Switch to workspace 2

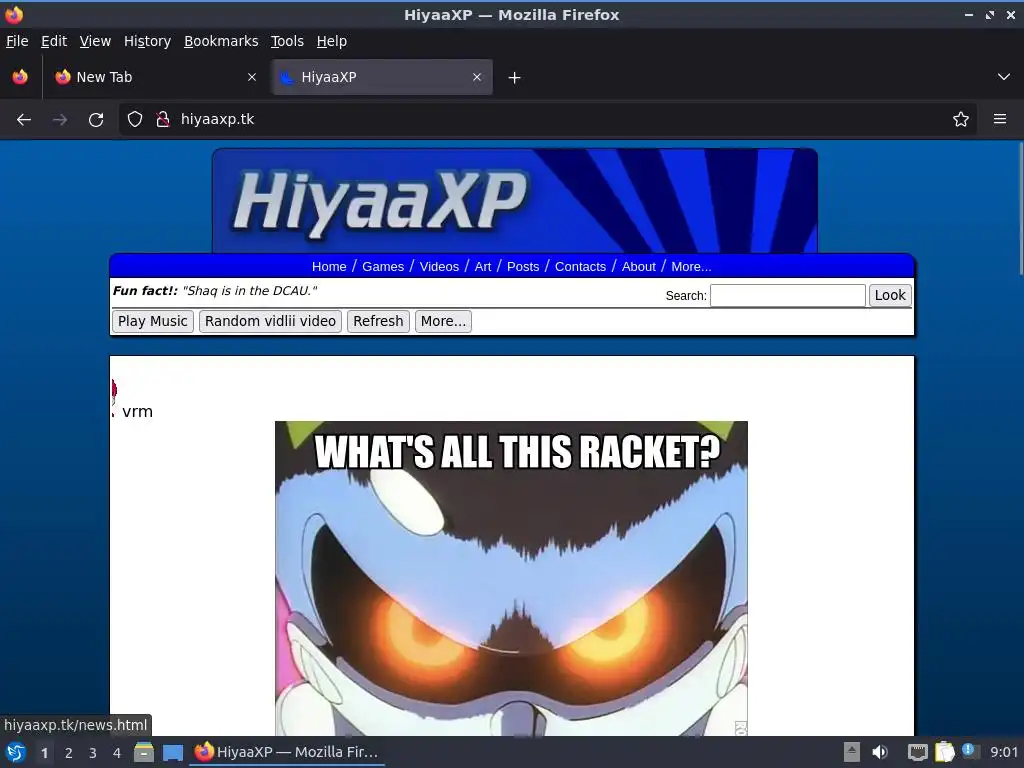point(69,753)
